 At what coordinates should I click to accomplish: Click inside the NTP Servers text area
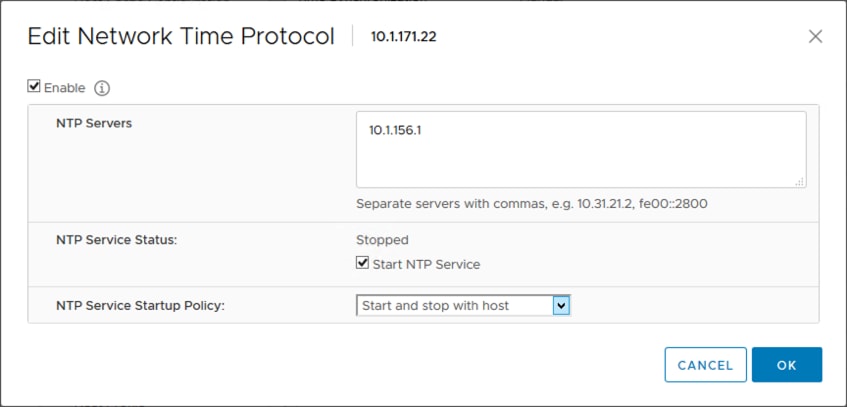[x=581, y=150]
